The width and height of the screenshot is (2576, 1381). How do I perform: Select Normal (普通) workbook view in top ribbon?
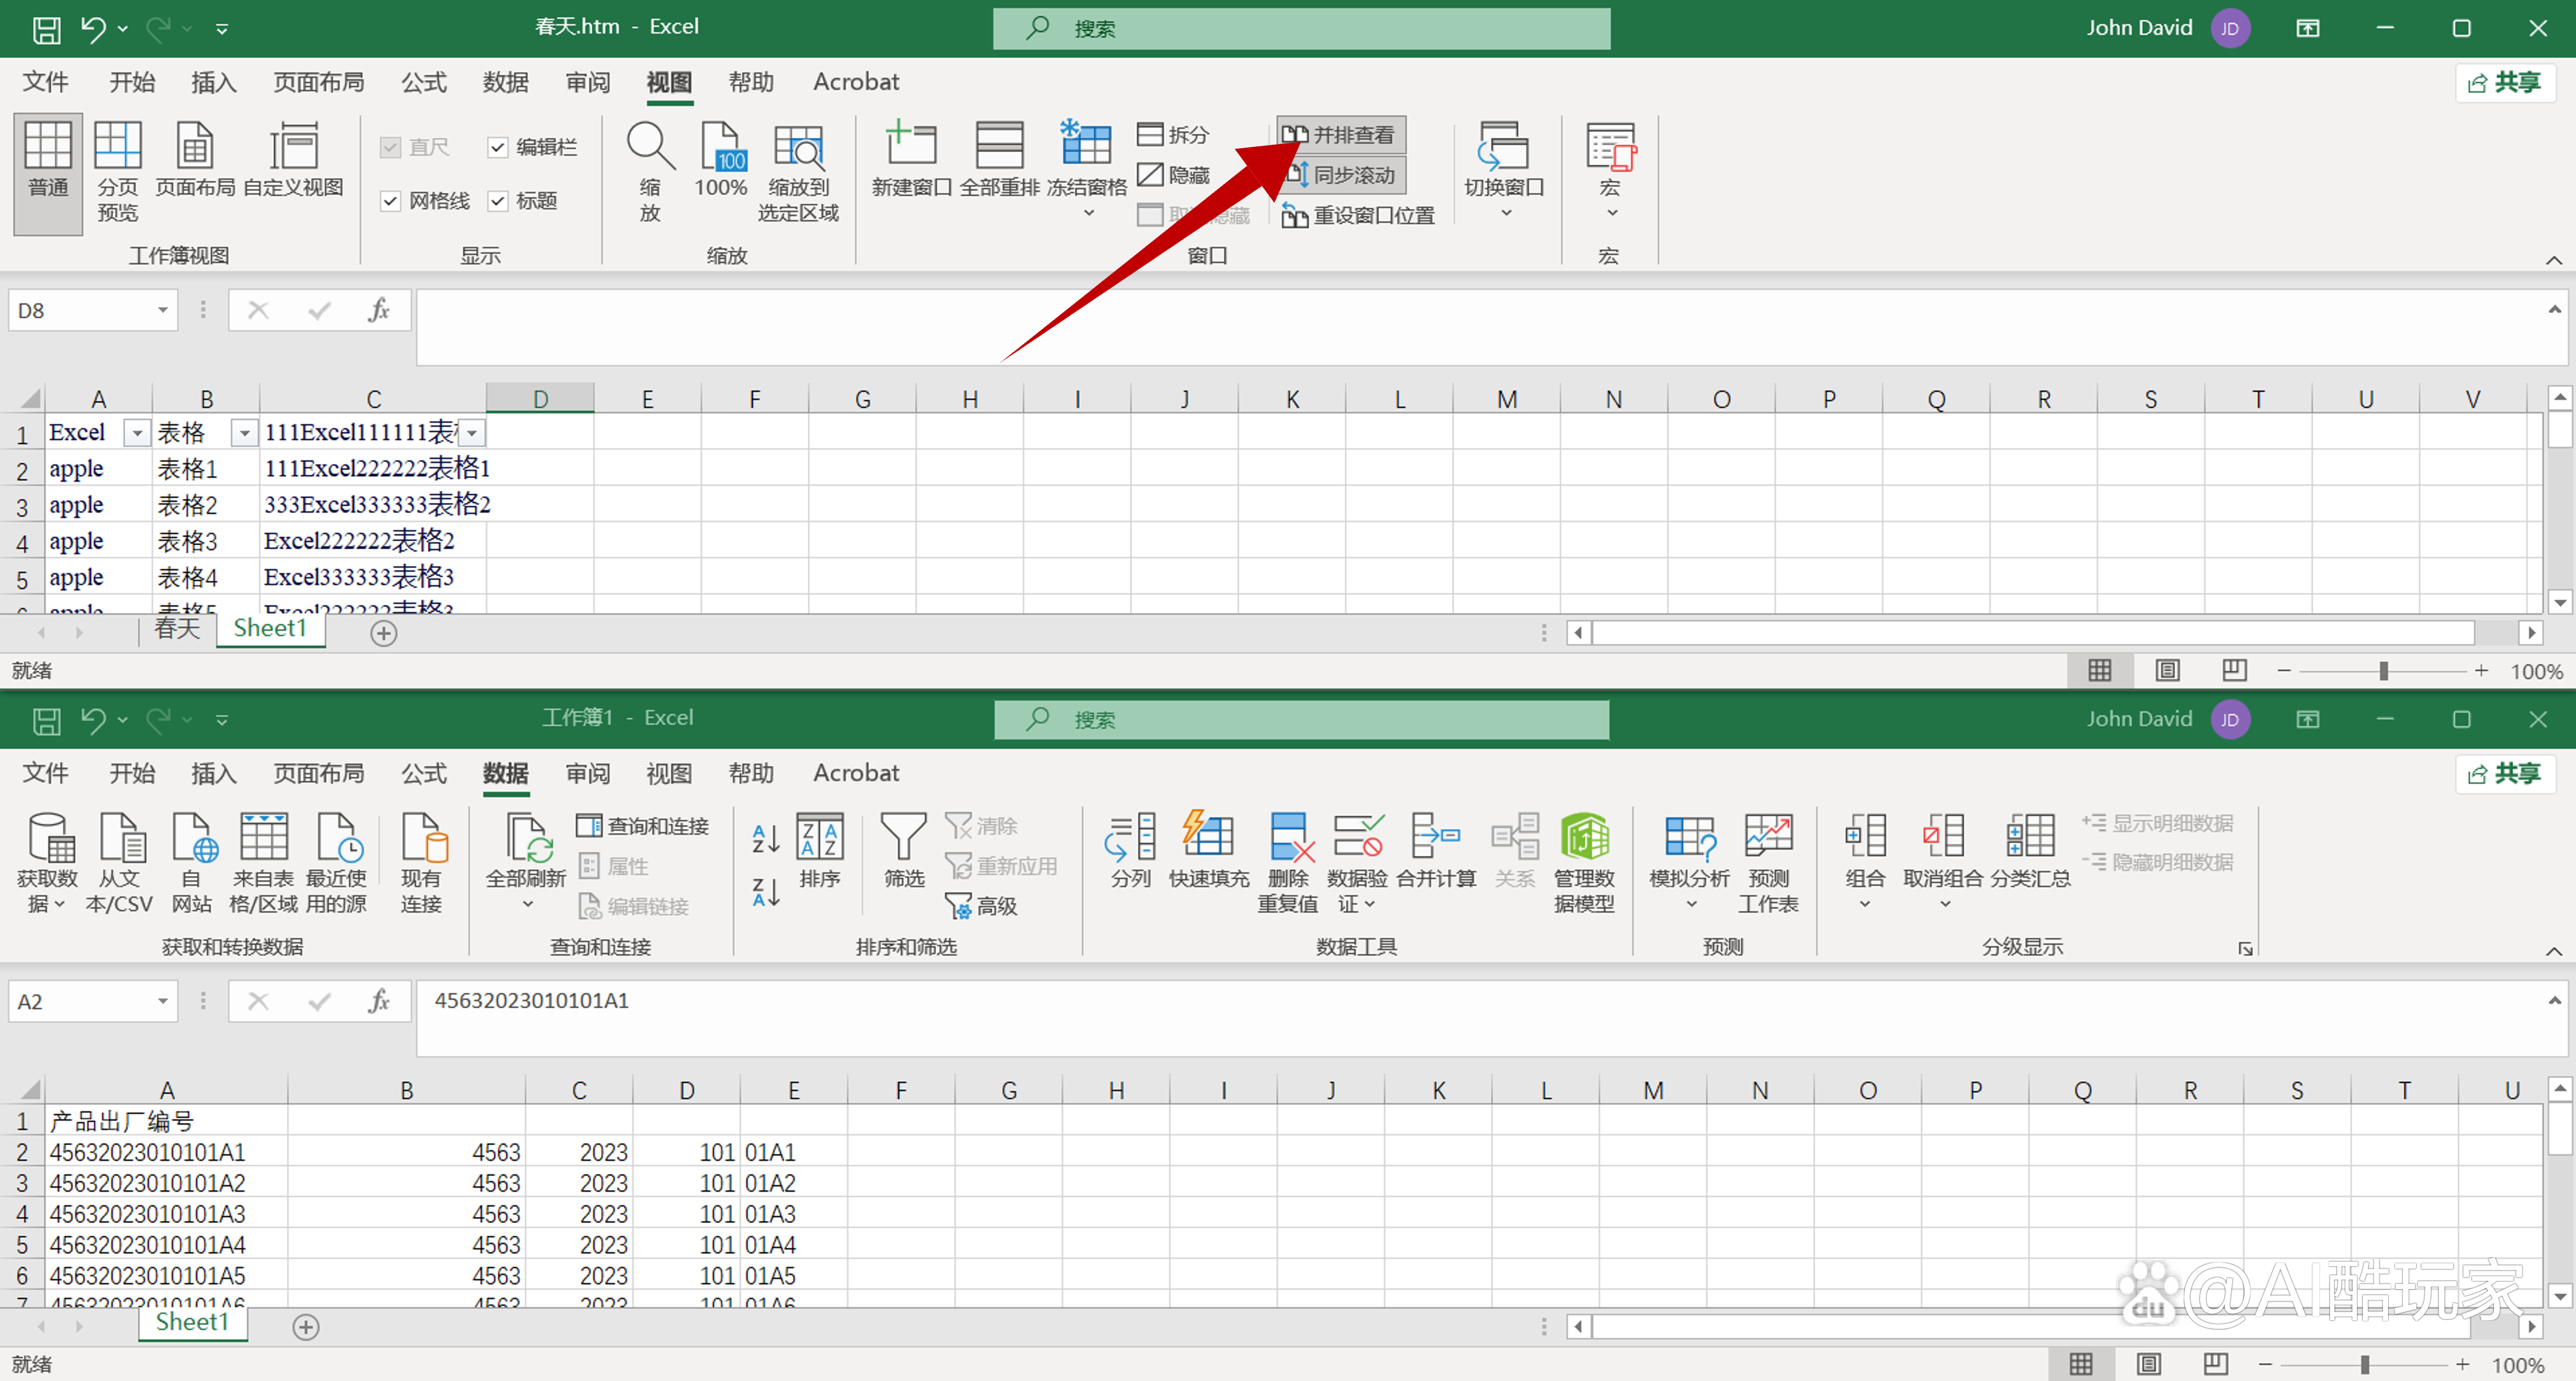48,174
